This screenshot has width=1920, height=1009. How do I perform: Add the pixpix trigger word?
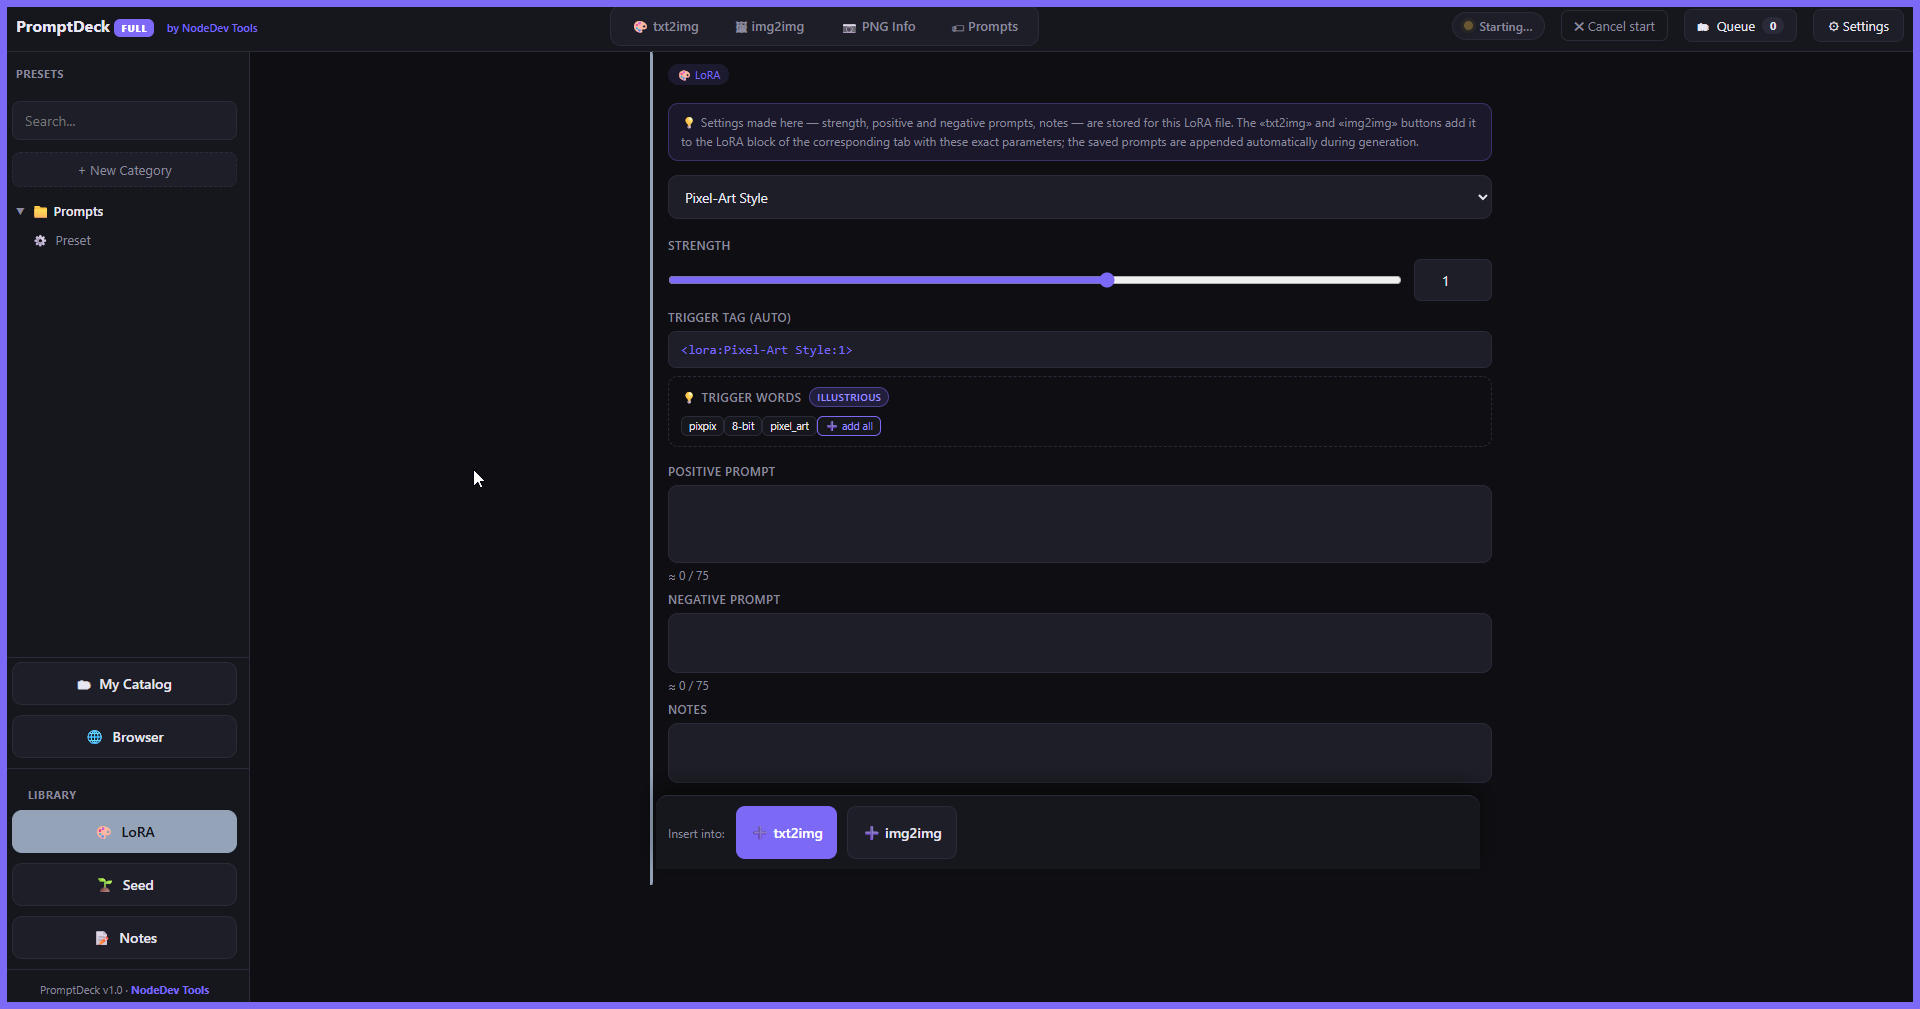coord(702,426)
